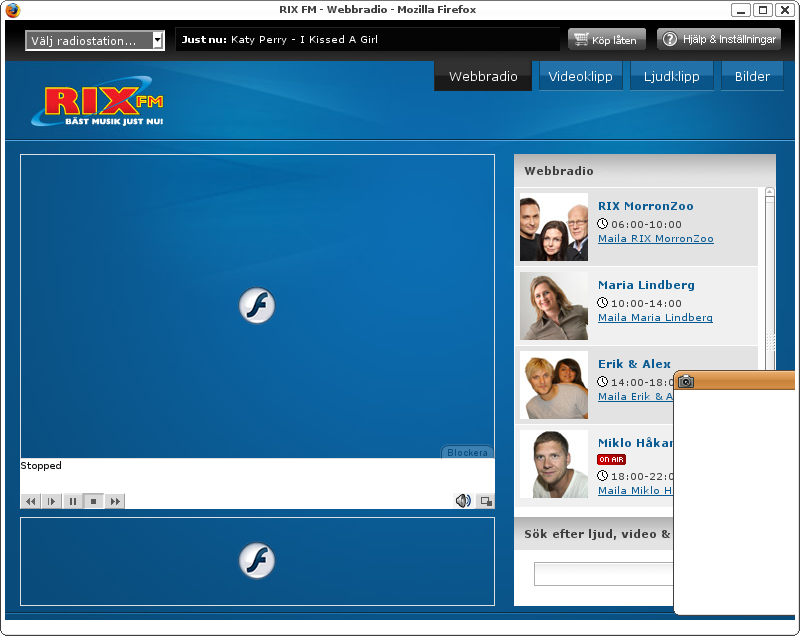The height and width of the screenshot is (636, 800).
Task: Click the stop button in the player
Action: 93,501
